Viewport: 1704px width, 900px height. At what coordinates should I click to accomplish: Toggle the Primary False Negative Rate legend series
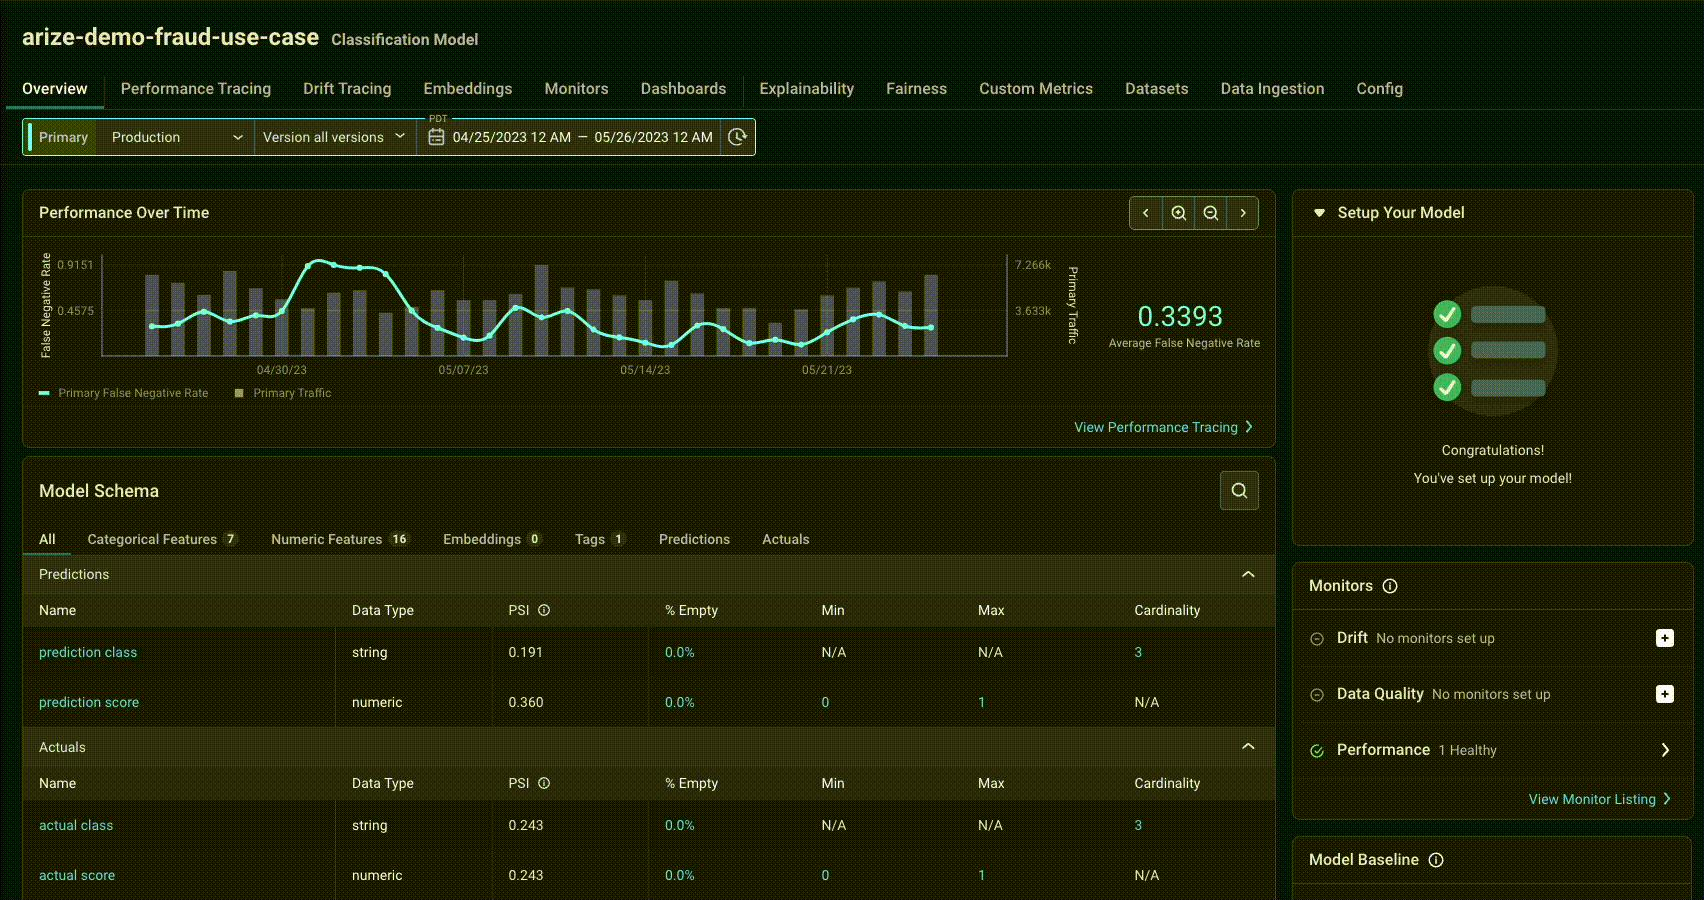(124, 393)
